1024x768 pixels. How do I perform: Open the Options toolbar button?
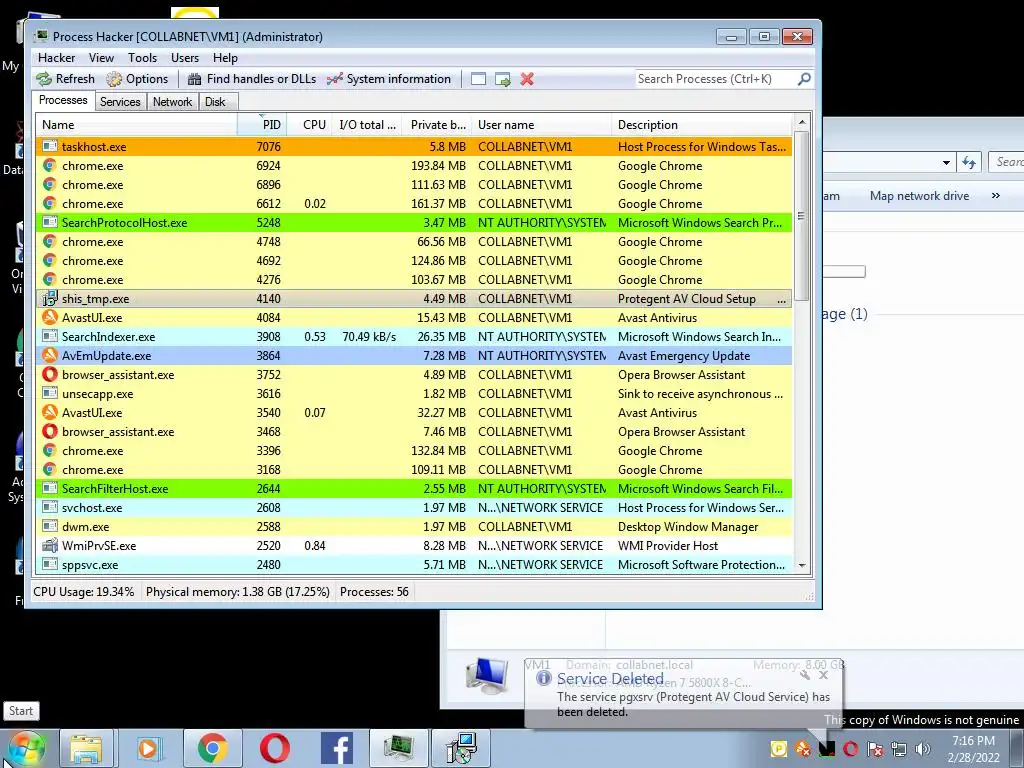click(137, 79)
